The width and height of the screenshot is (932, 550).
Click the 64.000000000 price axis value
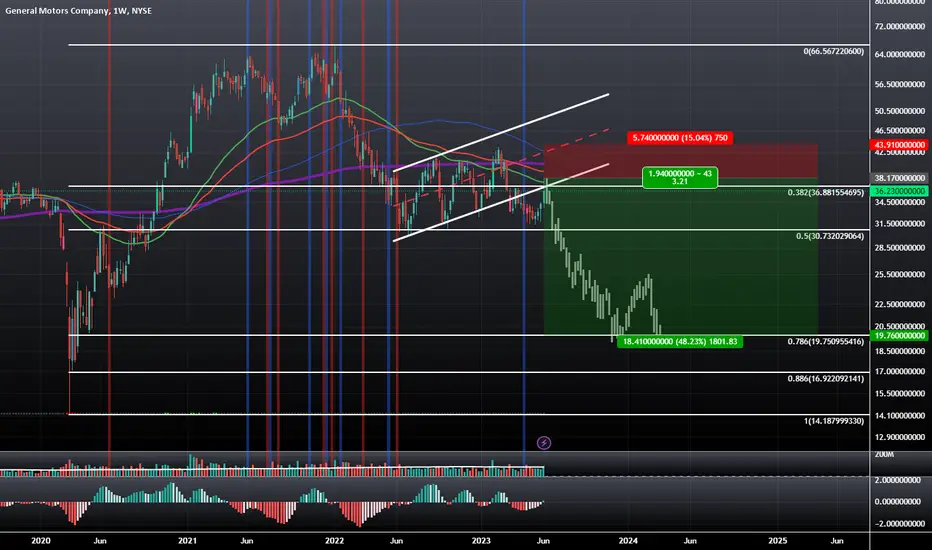(899, 54)
